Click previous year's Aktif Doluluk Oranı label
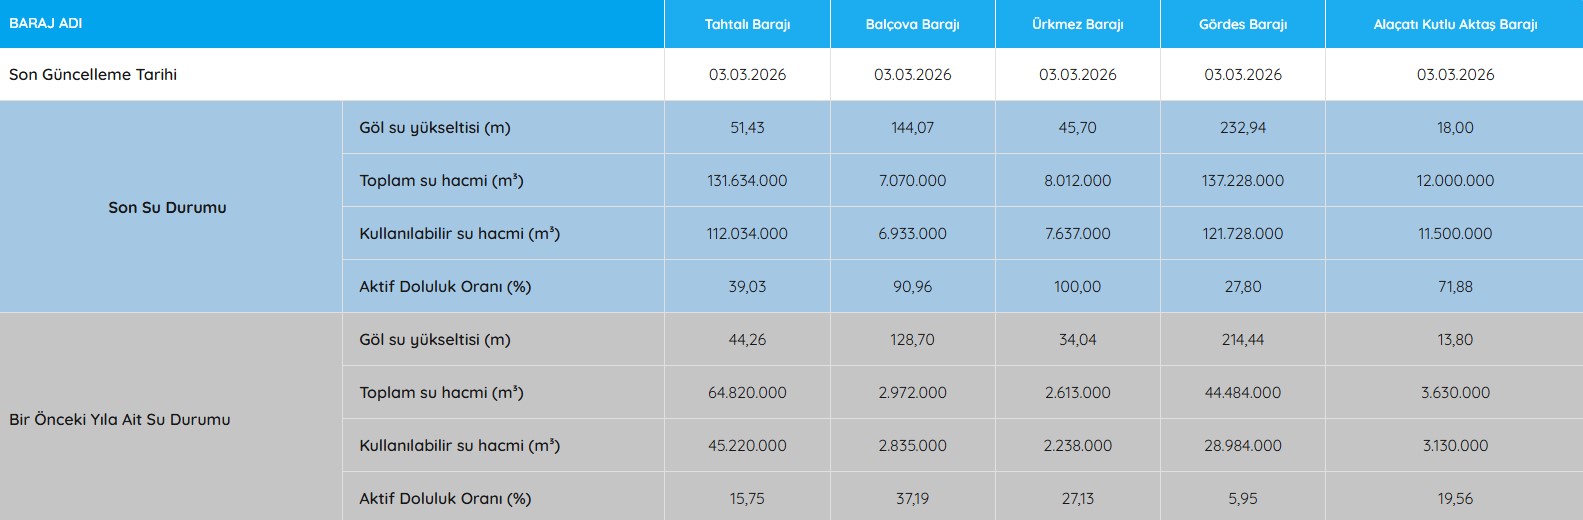This screenshot has width=1583, height=520. pos(445,499)
